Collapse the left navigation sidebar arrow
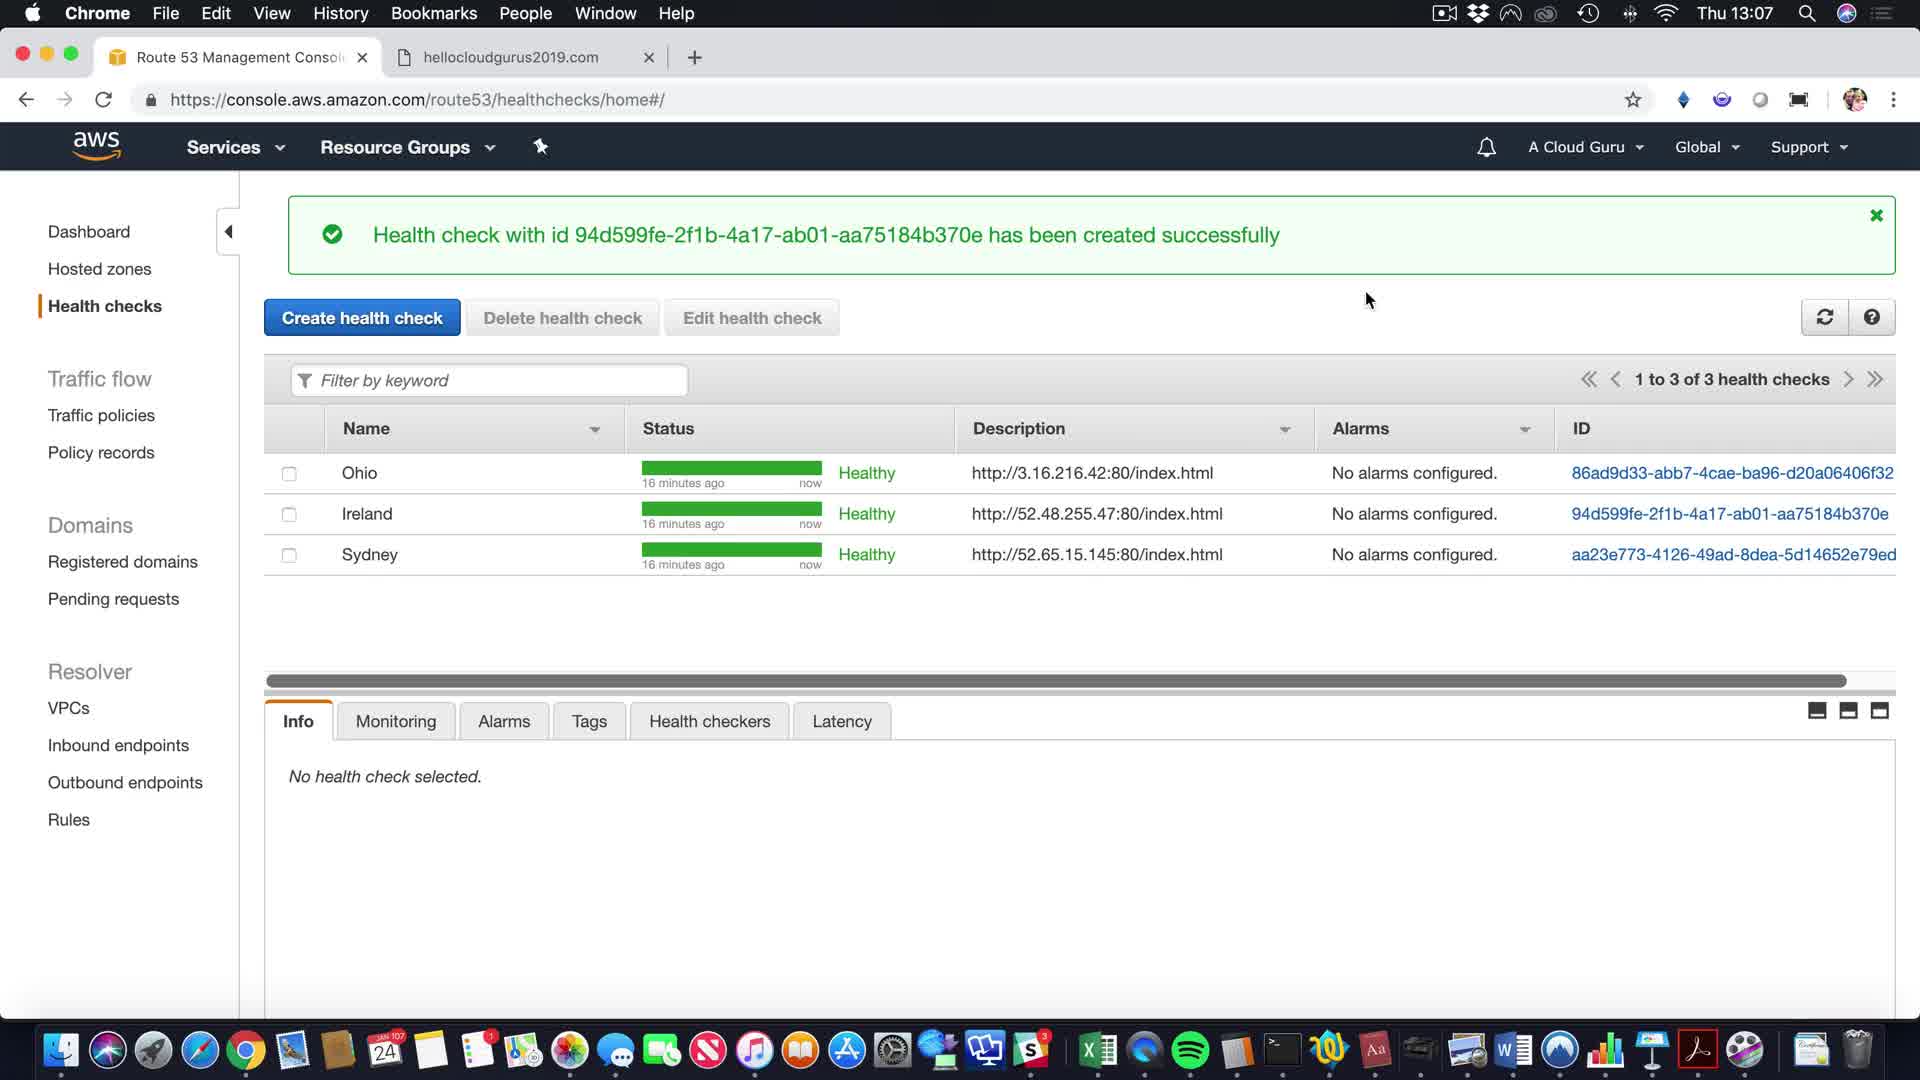This screenshot has width=1920, height=1080. [x=228, y=232]
